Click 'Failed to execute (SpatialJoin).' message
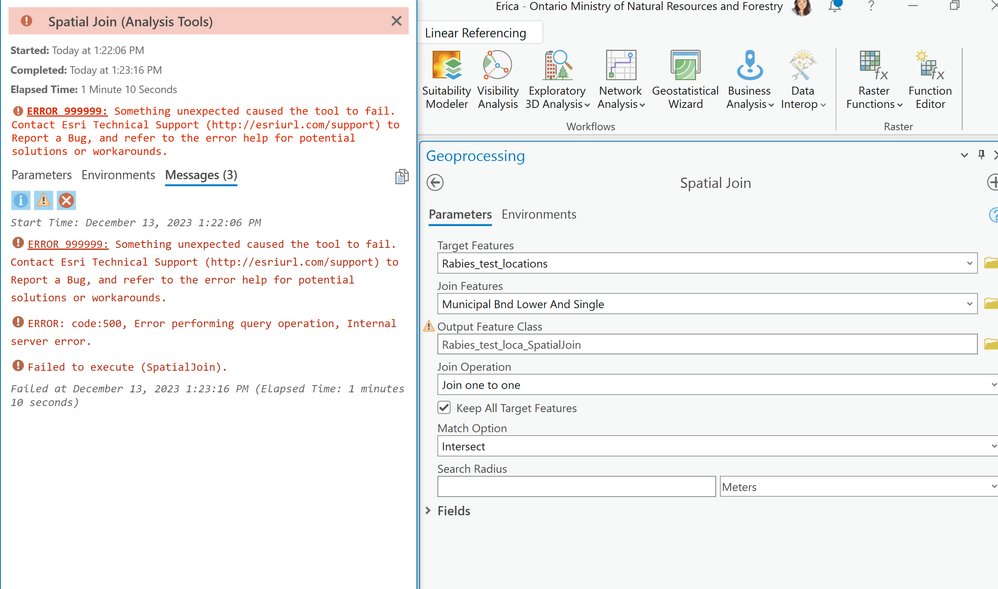Screen dimensions: 998x589 coord(127,367)
